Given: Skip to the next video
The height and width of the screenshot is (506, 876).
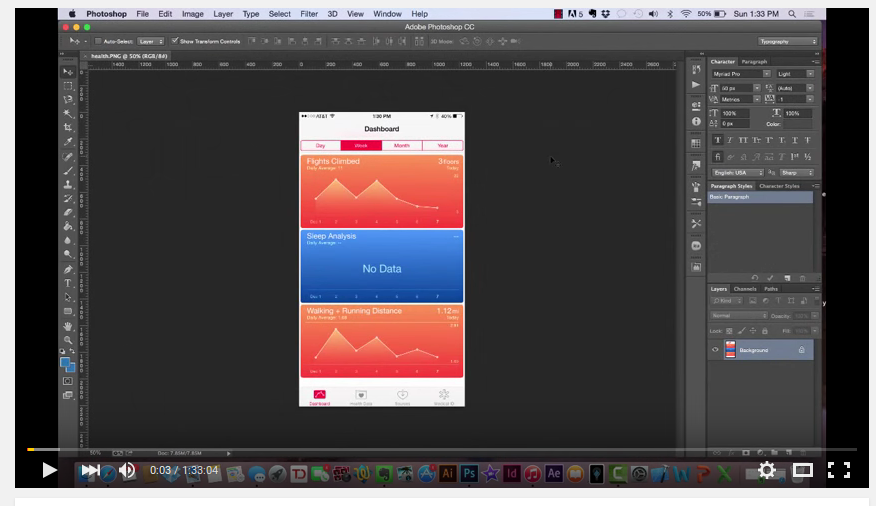Looking at the screenshot, I should [x=90, y=470].
